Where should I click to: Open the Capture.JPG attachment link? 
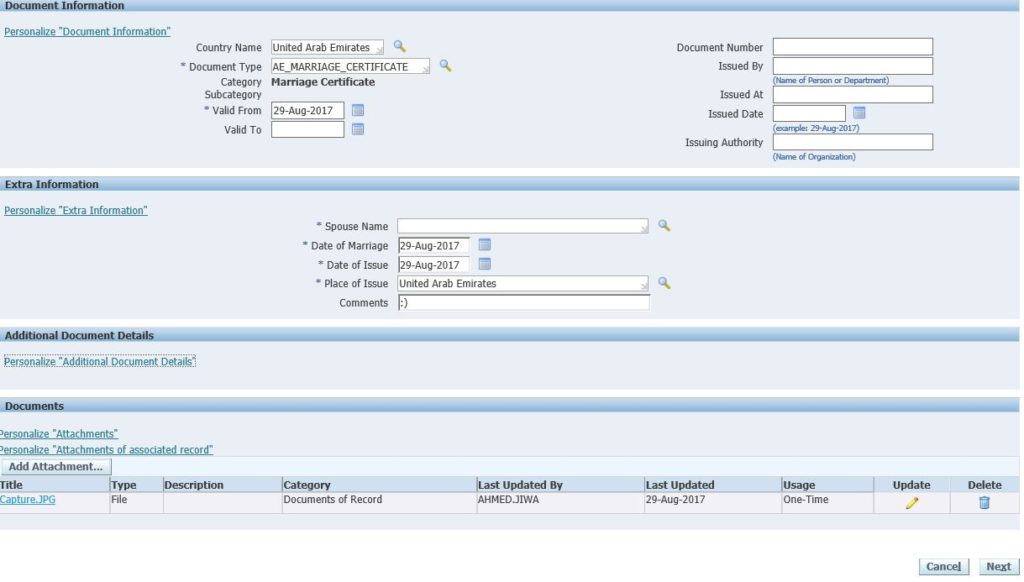(x=26, y=500)
